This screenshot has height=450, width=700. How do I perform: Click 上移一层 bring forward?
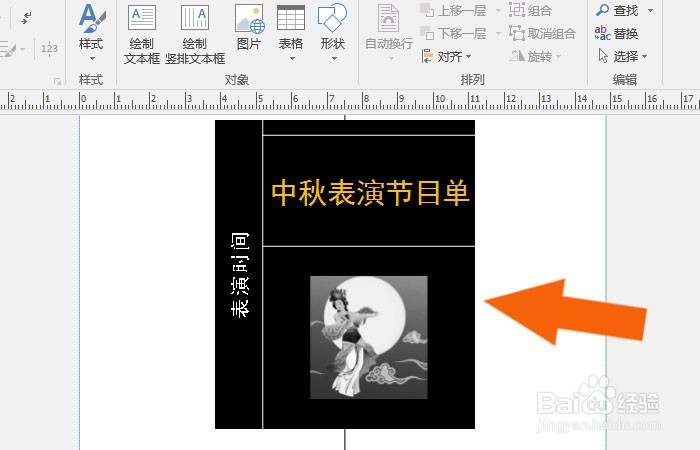pyautogui.click(x=454, y=10)
